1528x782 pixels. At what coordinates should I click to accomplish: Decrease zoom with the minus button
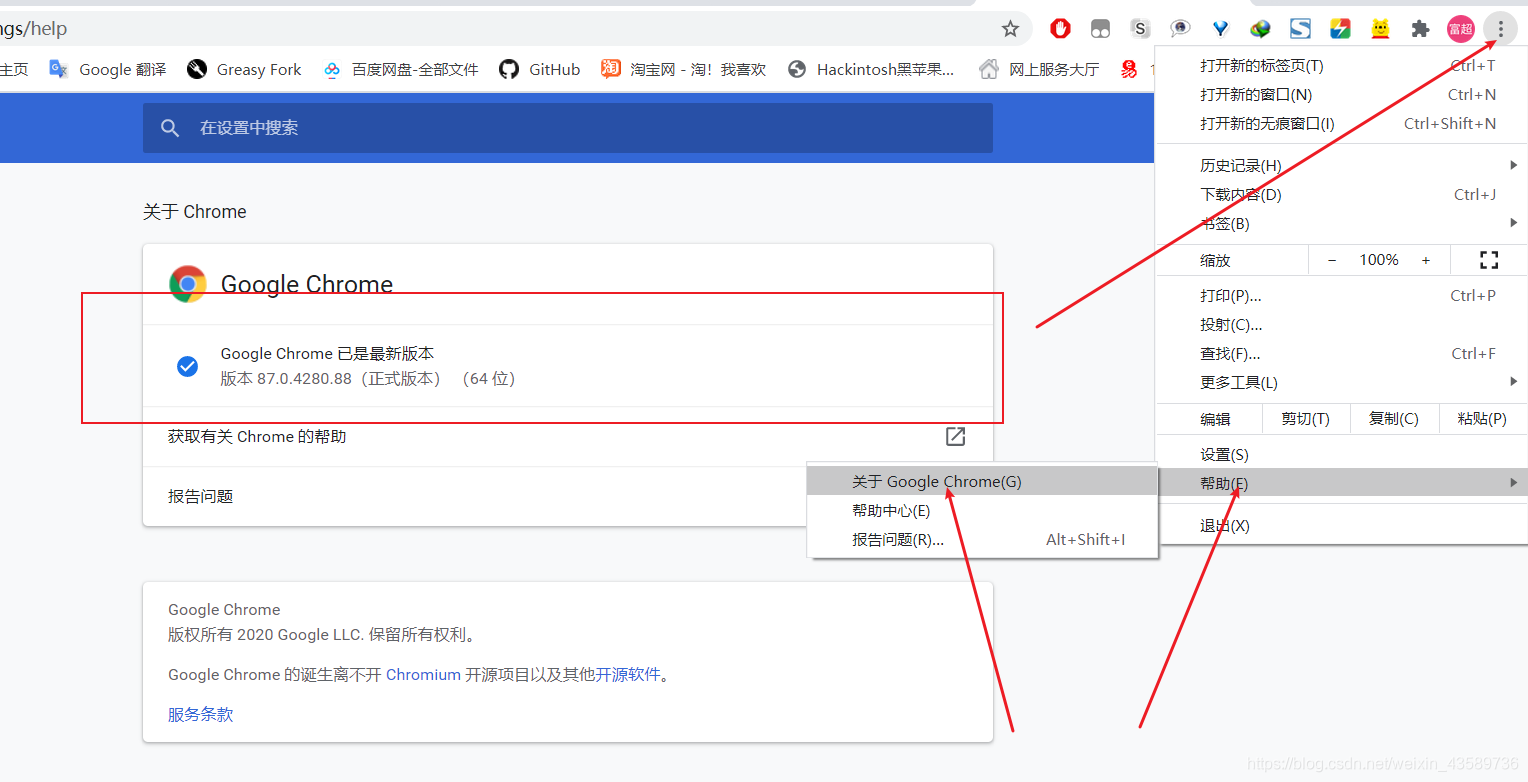click(x=1332, y=260)
